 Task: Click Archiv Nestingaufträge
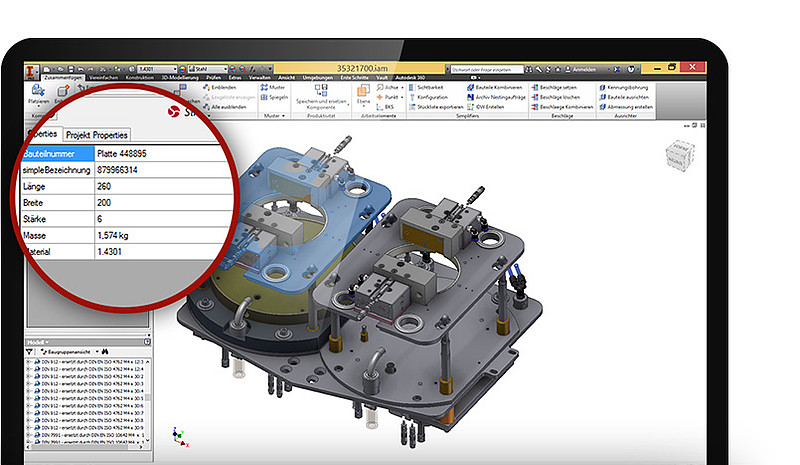(x=496, y=97)
